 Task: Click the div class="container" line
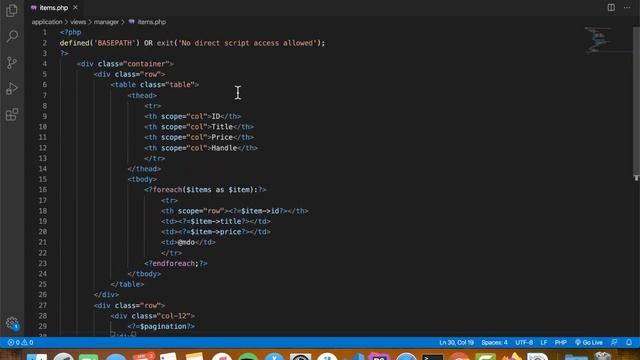click(125, 64)
